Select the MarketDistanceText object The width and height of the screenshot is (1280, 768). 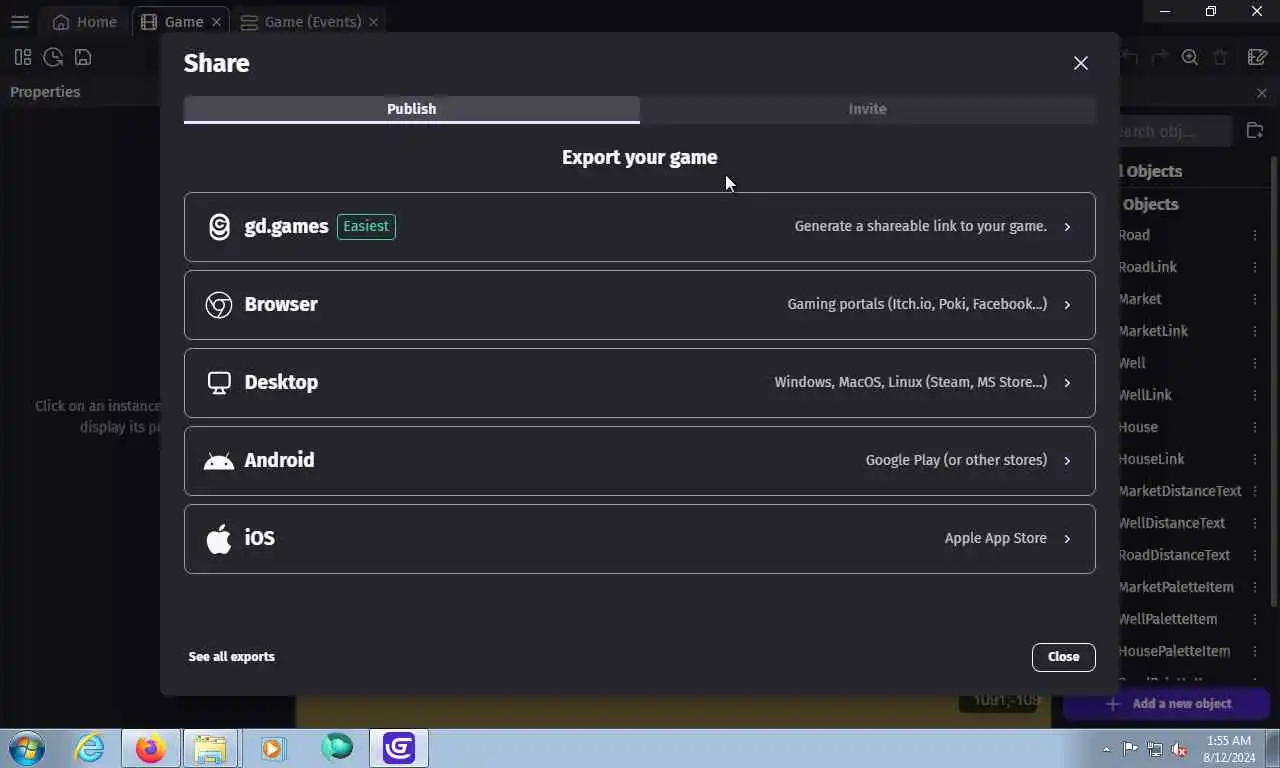pyautogui.click(x=1180, y=491)
